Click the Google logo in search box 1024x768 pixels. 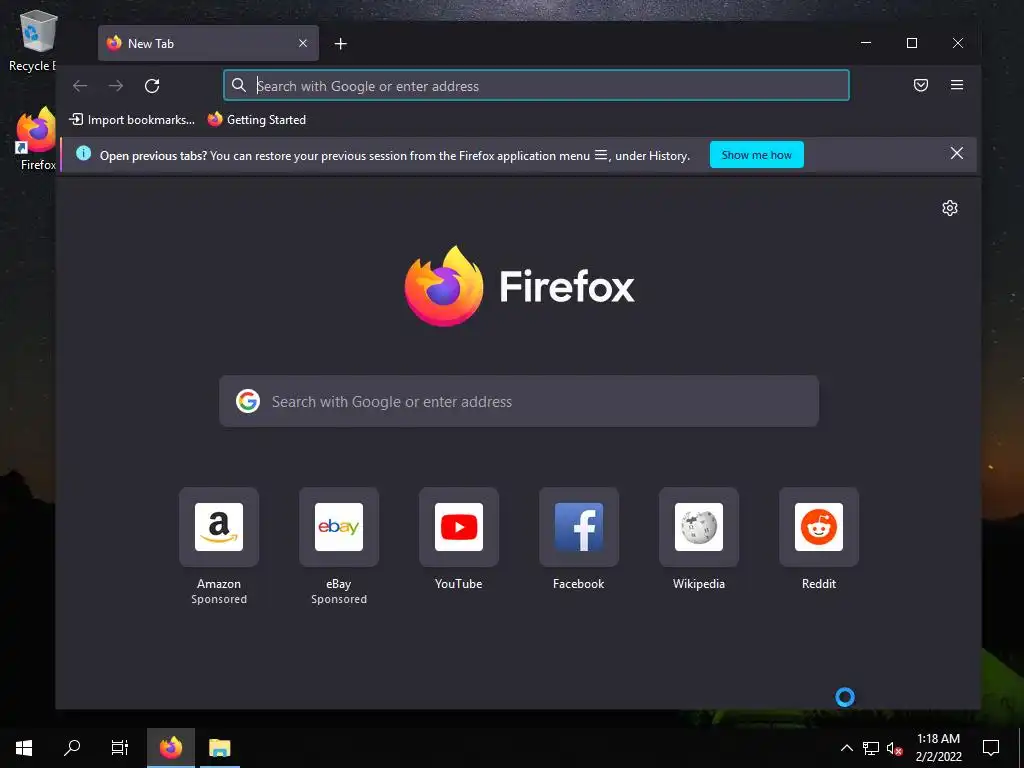248,401
